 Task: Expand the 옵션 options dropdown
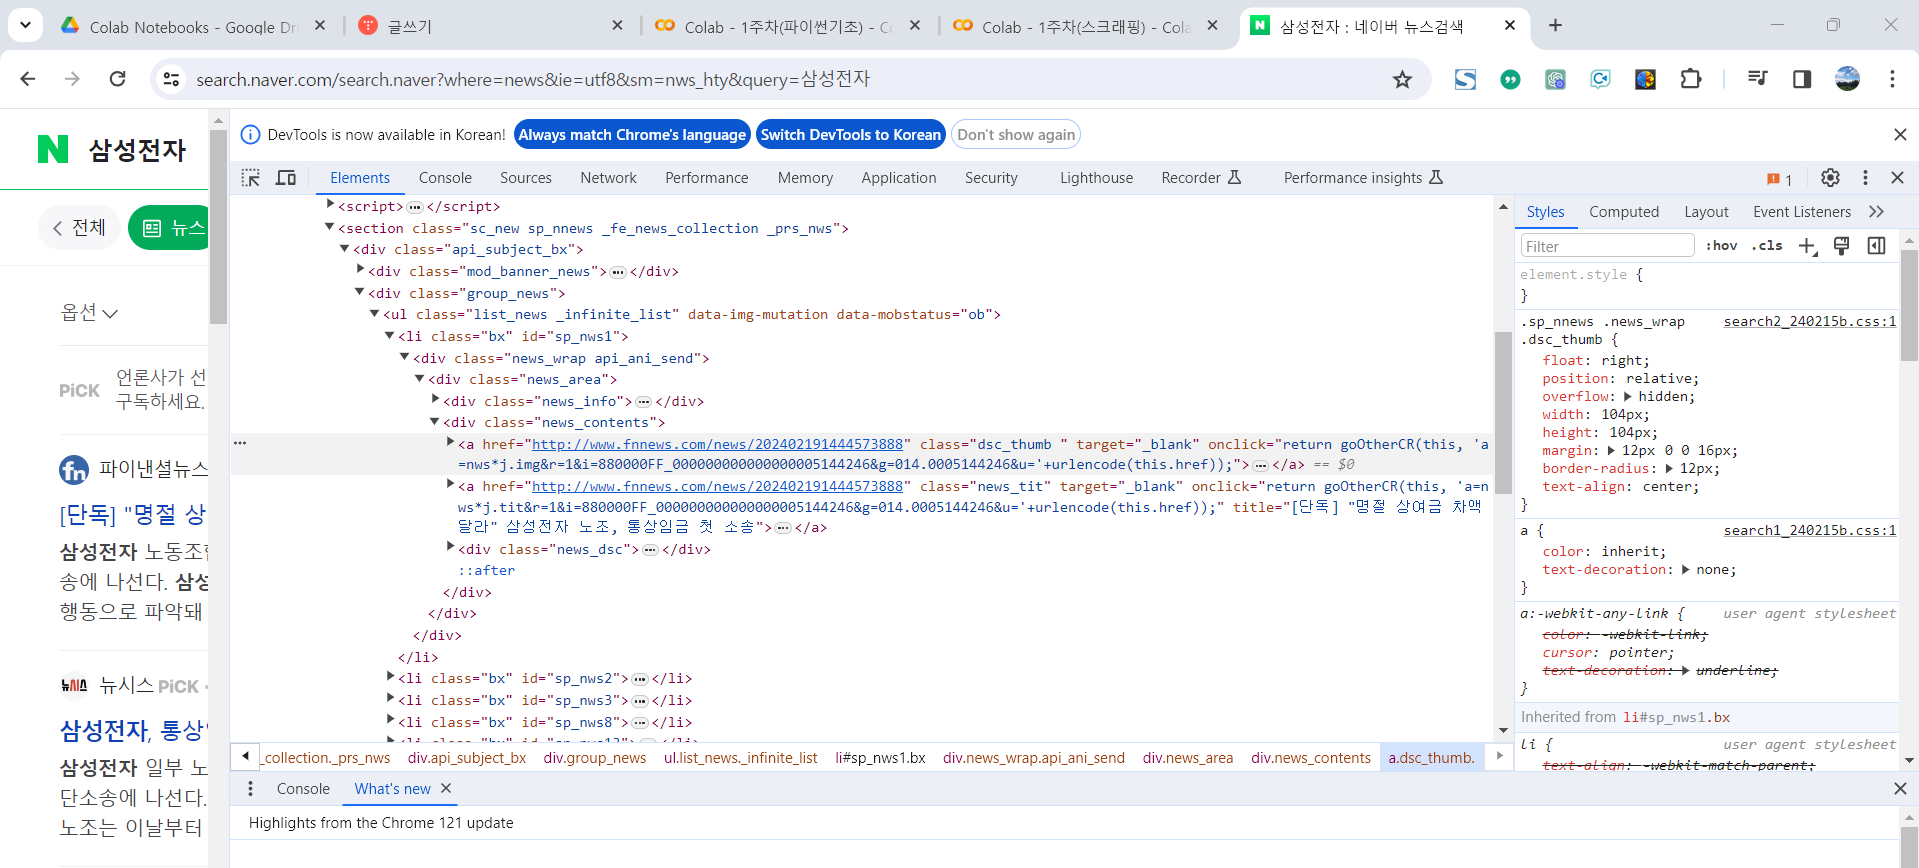pos(89,313)
